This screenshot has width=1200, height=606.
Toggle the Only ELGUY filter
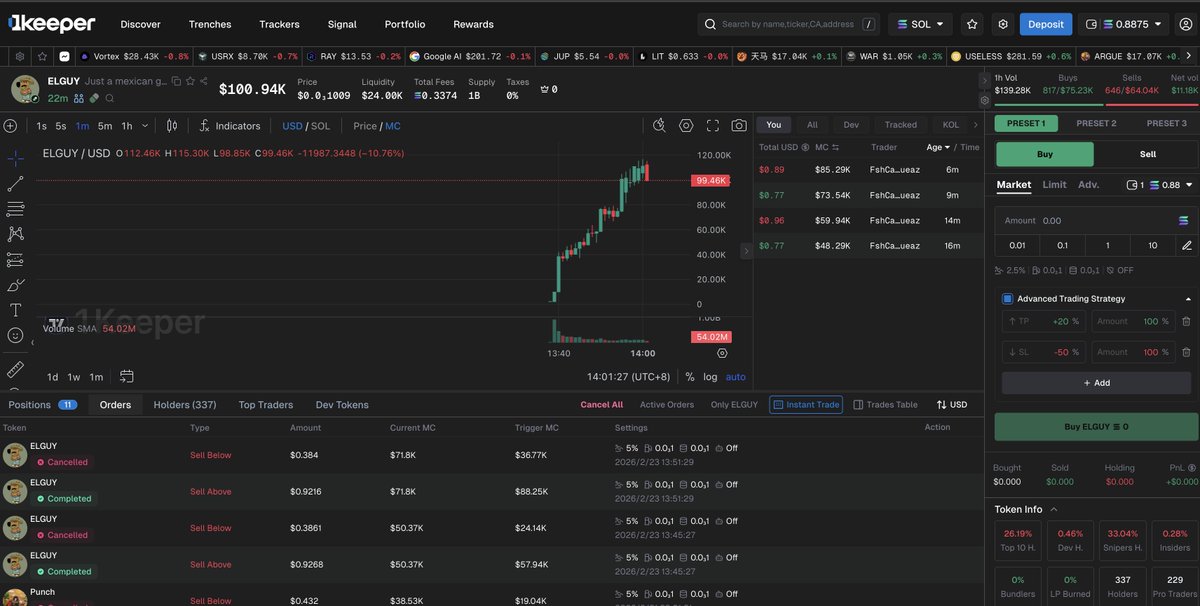(x=734, y=405)
